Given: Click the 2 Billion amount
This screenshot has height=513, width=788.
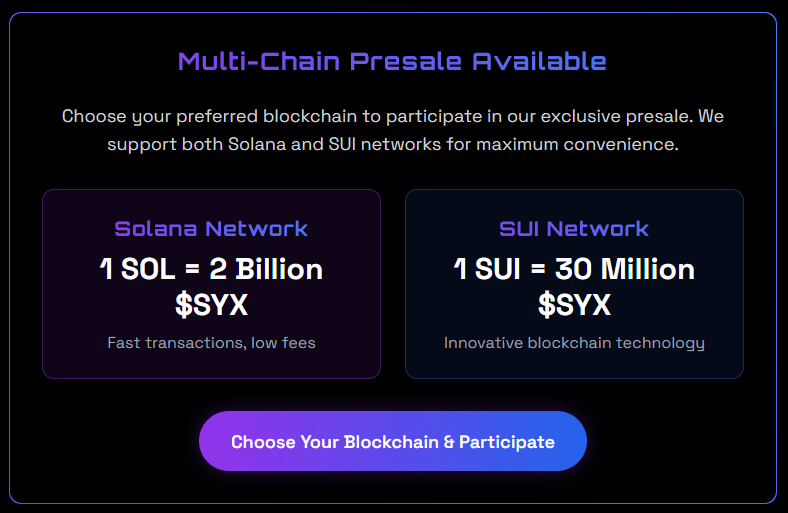Looking at the screenshot, I should (x=267, y=269).
